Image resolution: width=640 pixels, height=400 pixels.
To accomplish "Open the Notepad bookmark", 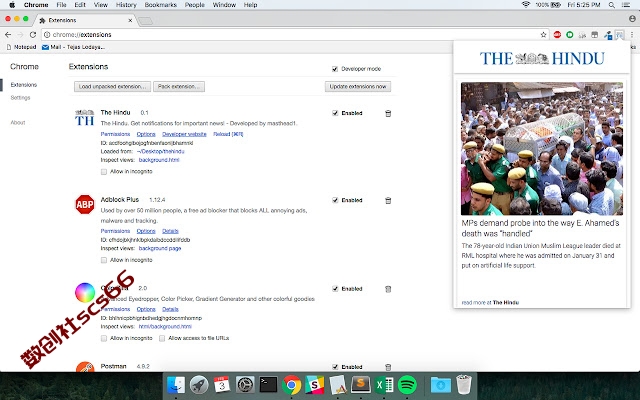I will click(x=22, y=47).
